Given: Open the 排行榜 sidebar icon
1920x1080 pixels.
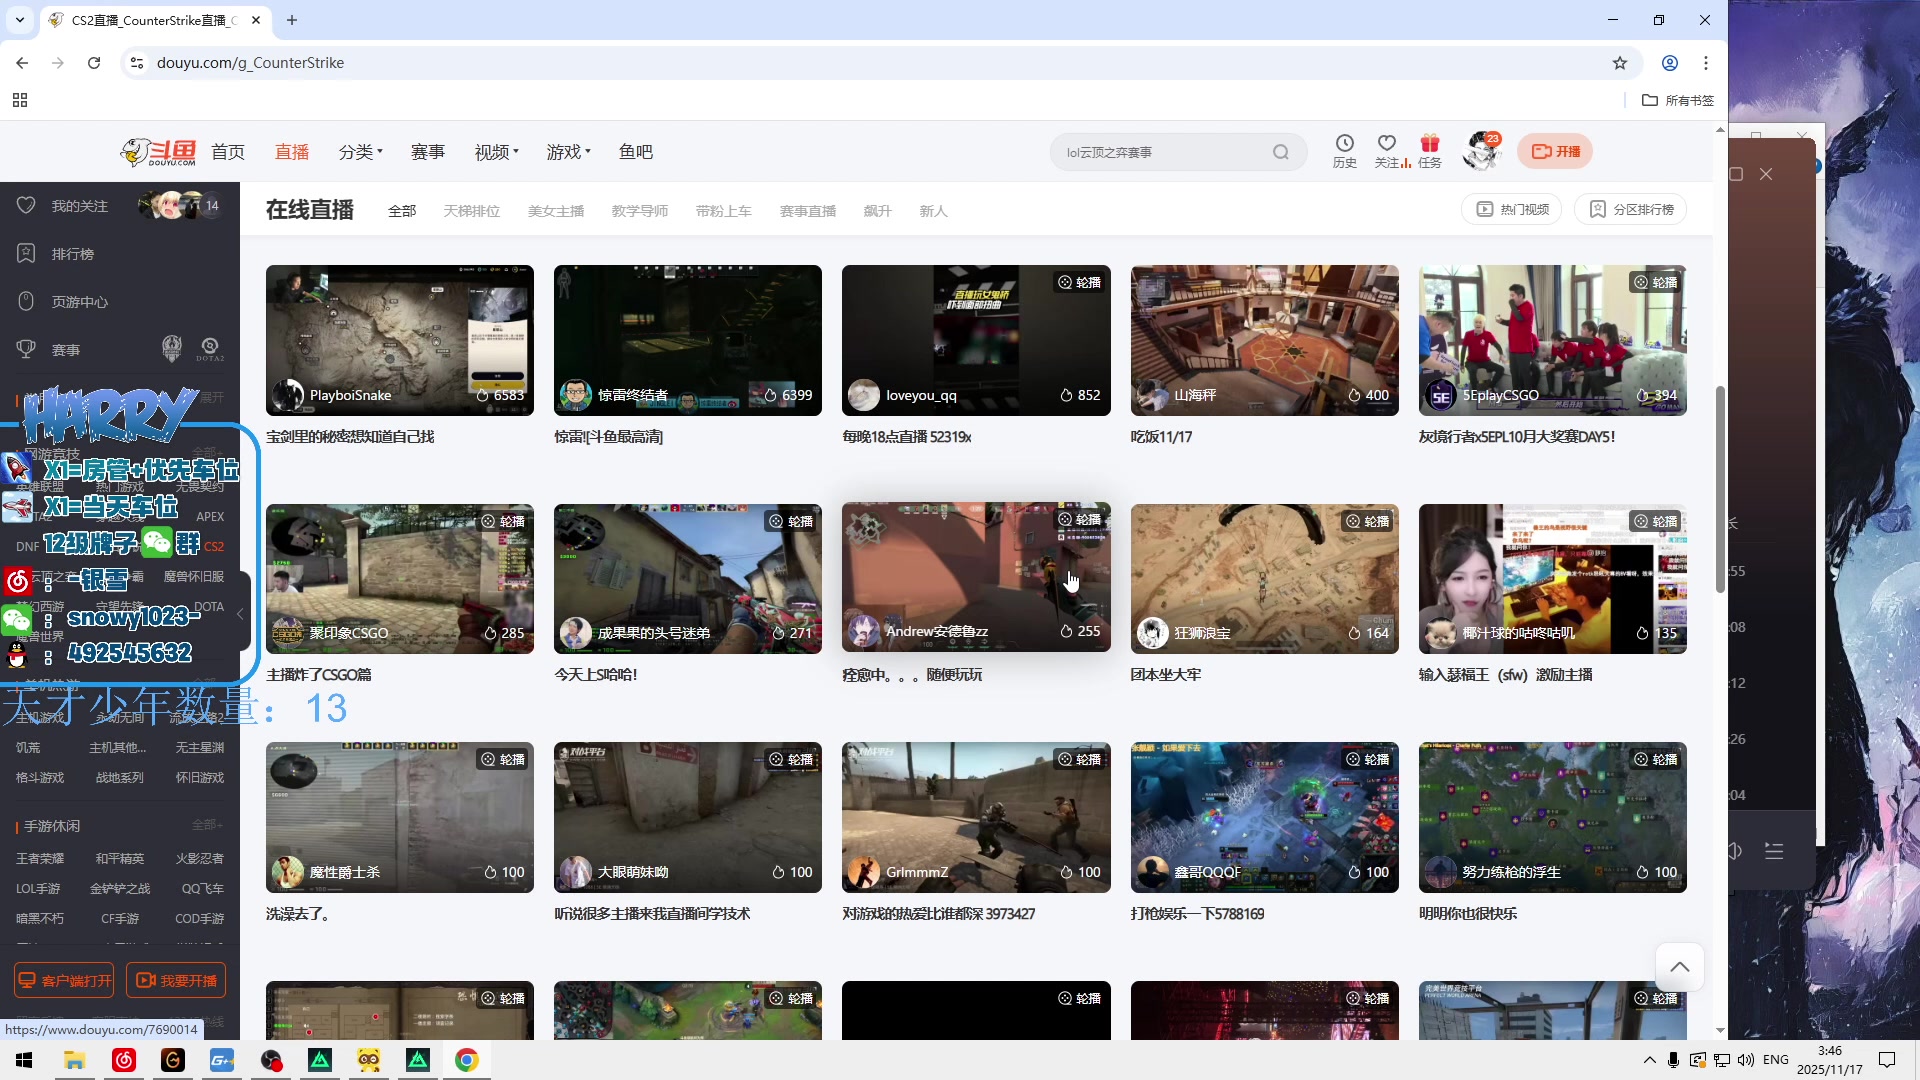Looking at the screenshot, I should 27,254.
